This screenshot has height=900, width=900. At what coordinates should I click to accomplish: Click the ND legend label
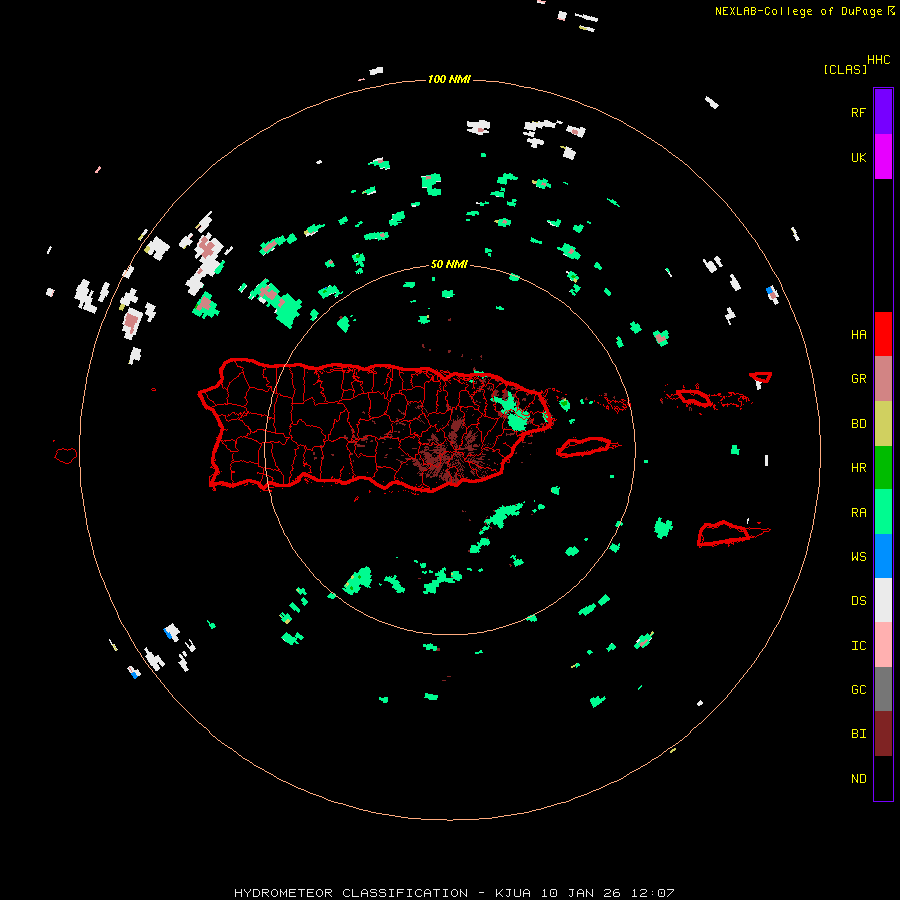pos(858,779)
